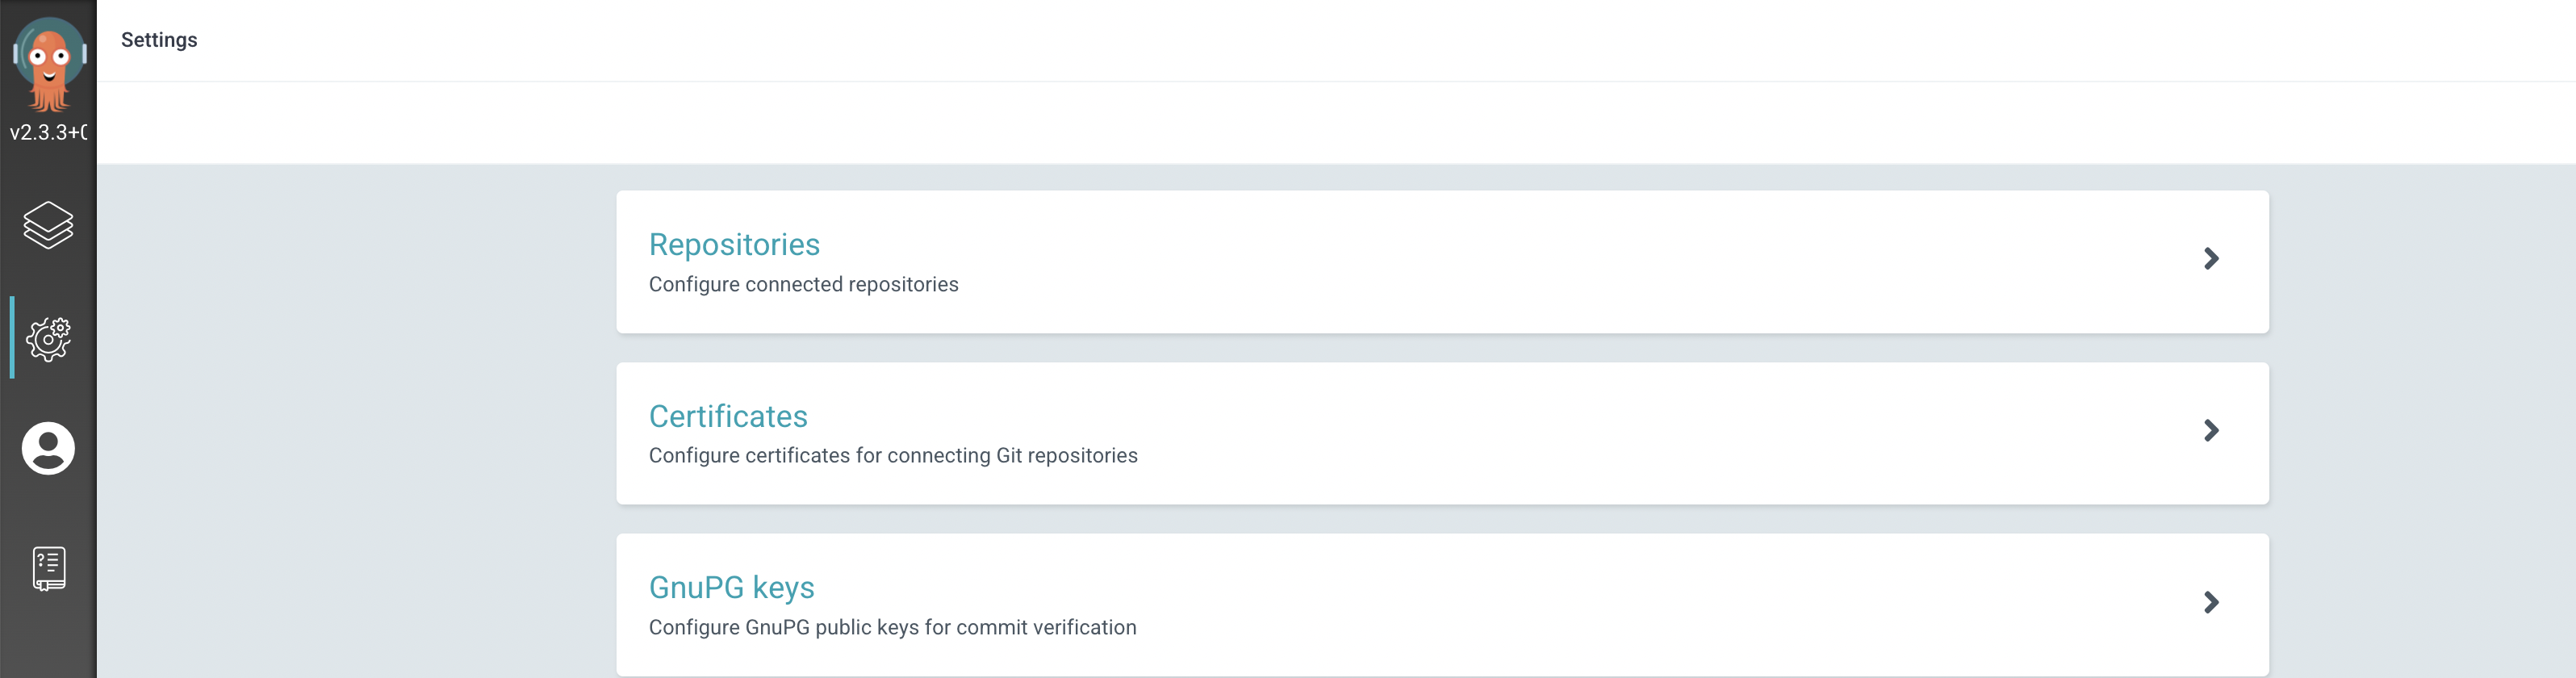The image size is (2576, 678).
Task: Click blank middle area of Repositories card
Action: click(1500, 262)
